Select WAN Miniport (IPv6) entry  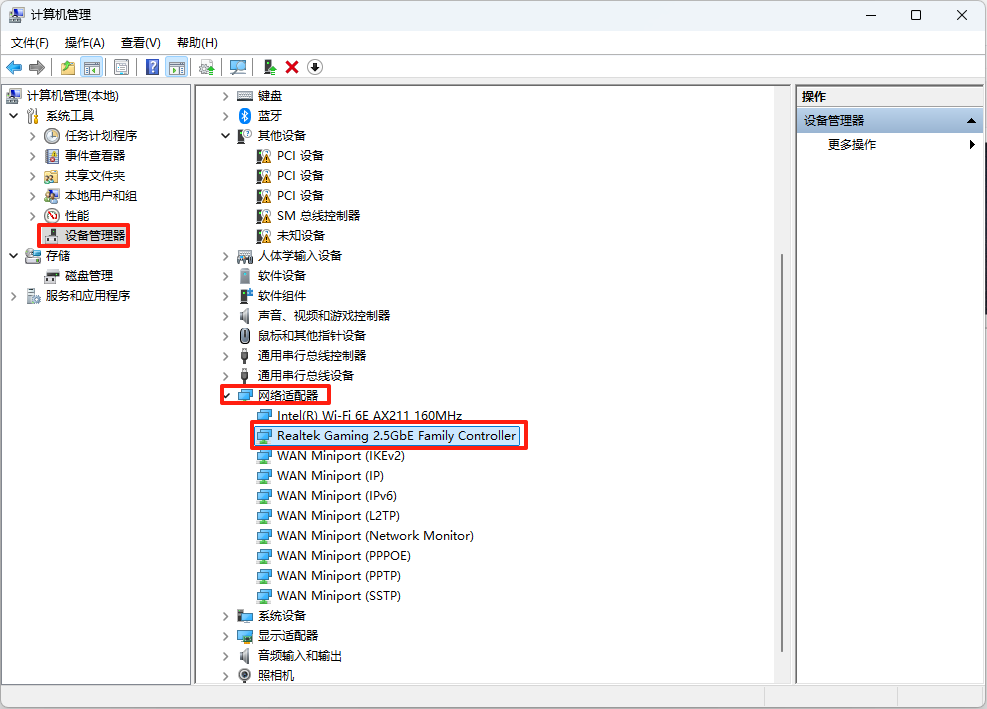click(x=337, y=496)
